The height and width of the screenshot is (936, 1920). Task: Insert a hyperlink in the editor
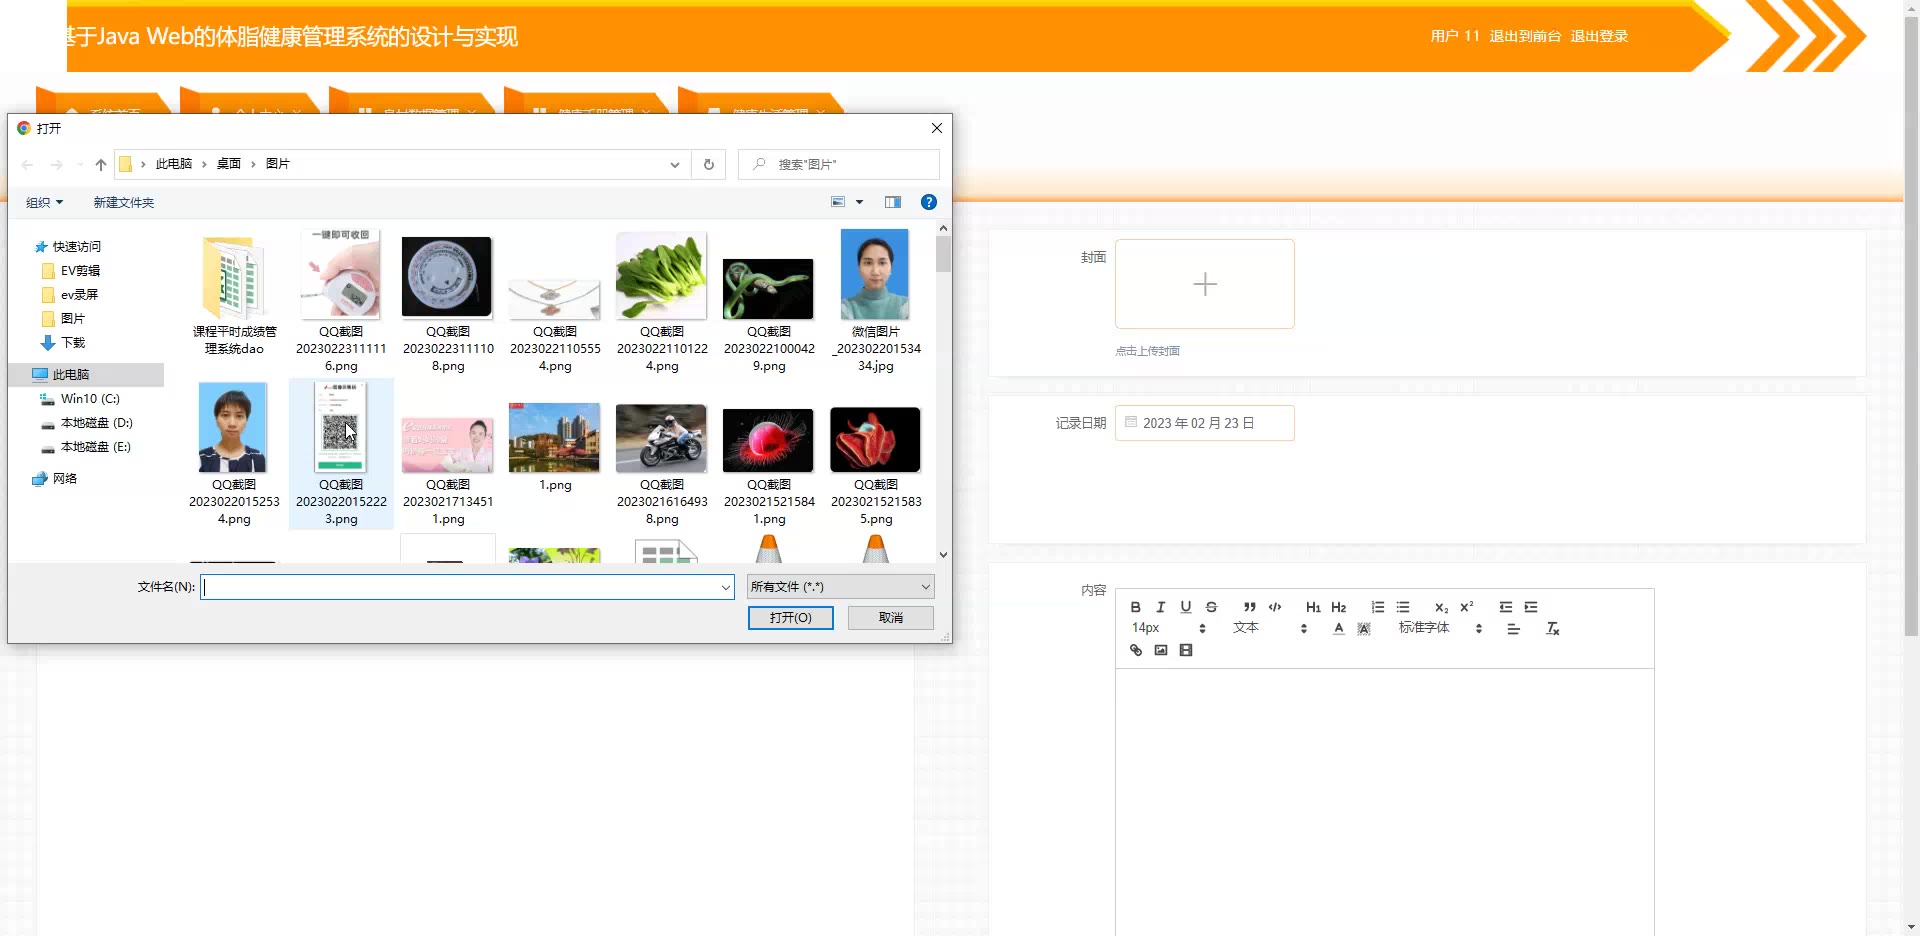point(1135,650)
